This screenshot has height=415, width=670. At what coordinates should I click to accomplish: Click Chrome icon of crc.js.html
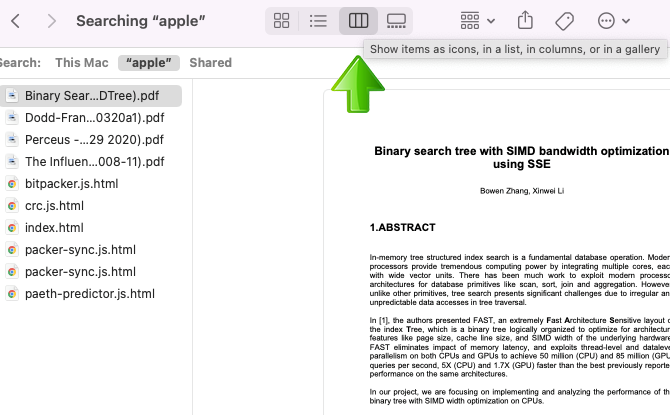12,206
